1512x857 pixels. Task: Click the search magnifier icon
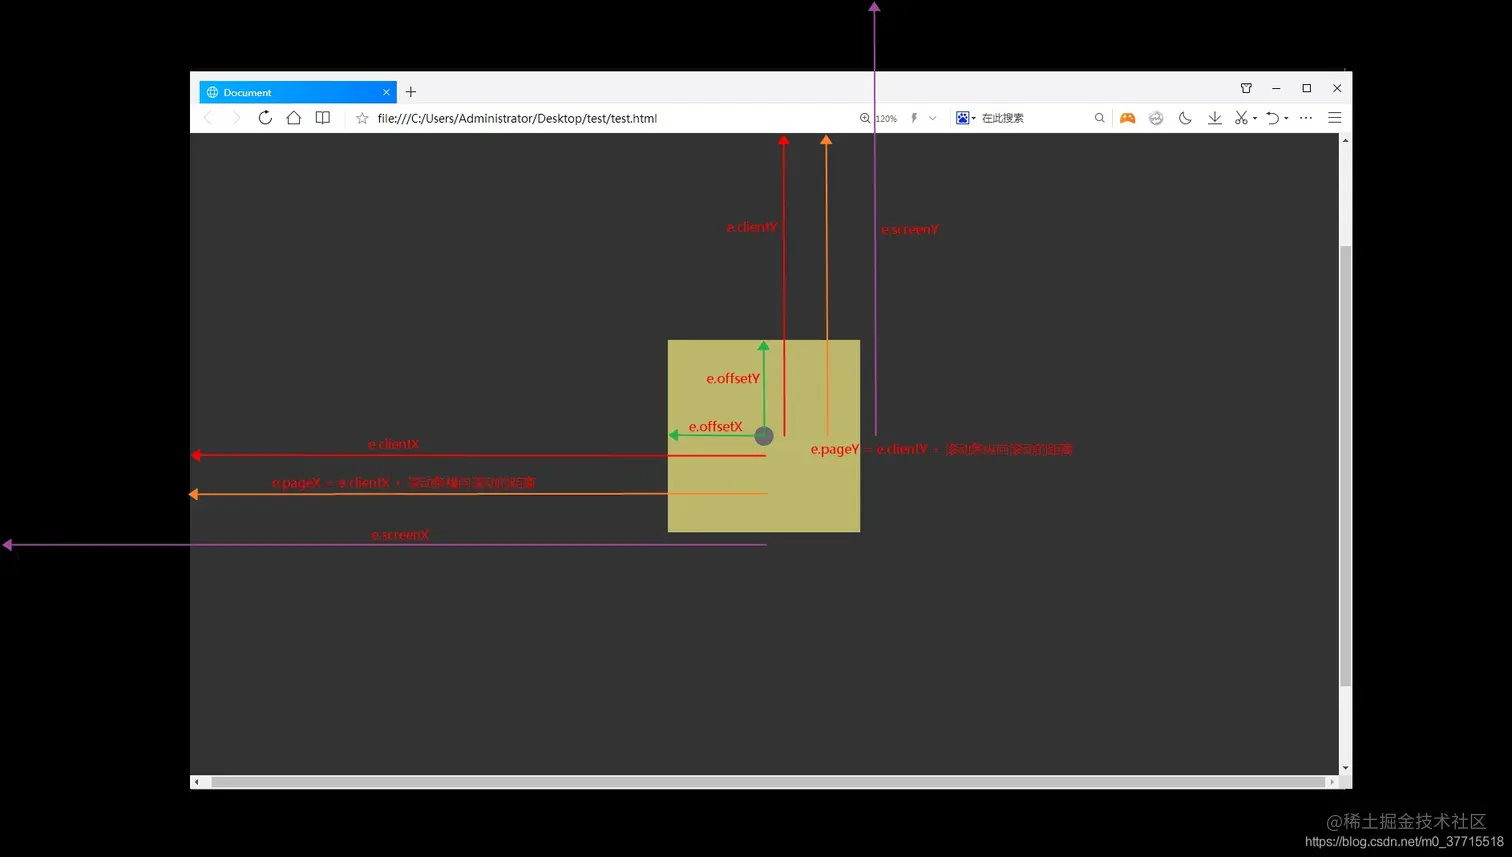(x=1100, y=118)
